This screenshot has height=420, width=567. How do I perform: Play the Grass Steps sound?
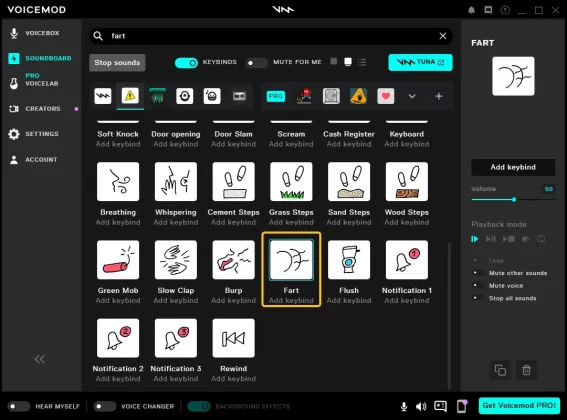pyautogui.click(x=291, y=182)
